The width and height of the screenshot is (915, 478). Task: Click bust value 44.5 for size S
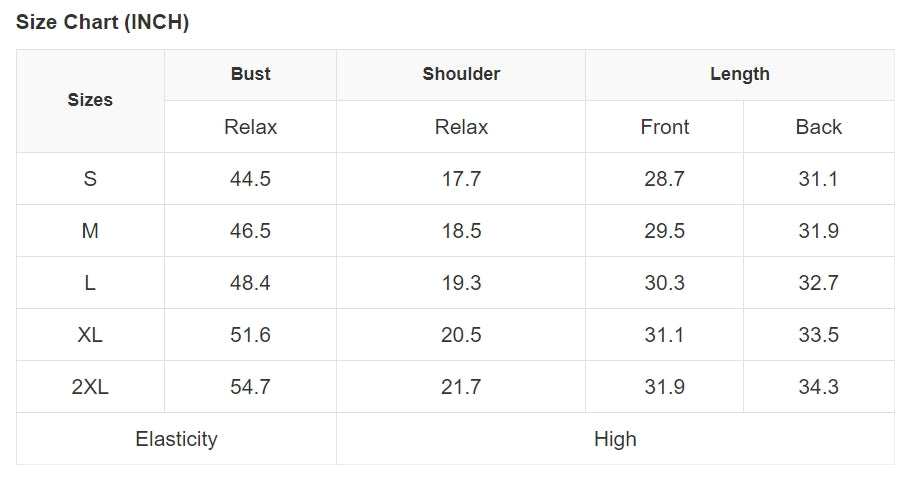(x=250, y=179)
